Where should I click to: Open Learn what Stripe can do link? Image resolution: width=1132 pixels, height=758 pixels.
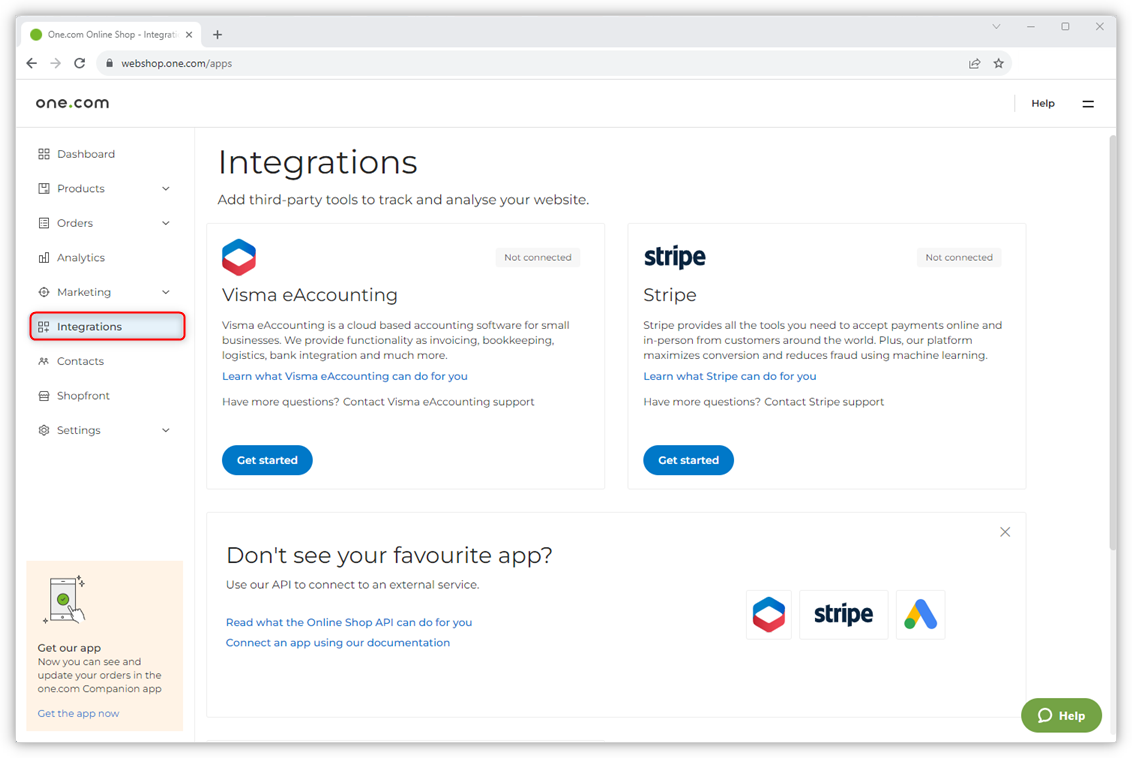point(730,376)
